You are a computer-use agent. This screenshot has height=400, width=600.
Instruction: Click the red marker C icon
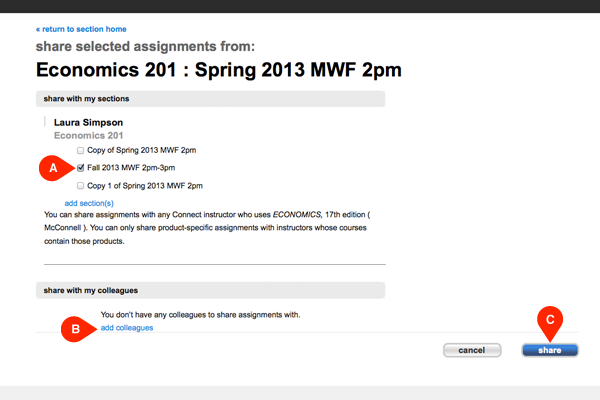[549, 318]
